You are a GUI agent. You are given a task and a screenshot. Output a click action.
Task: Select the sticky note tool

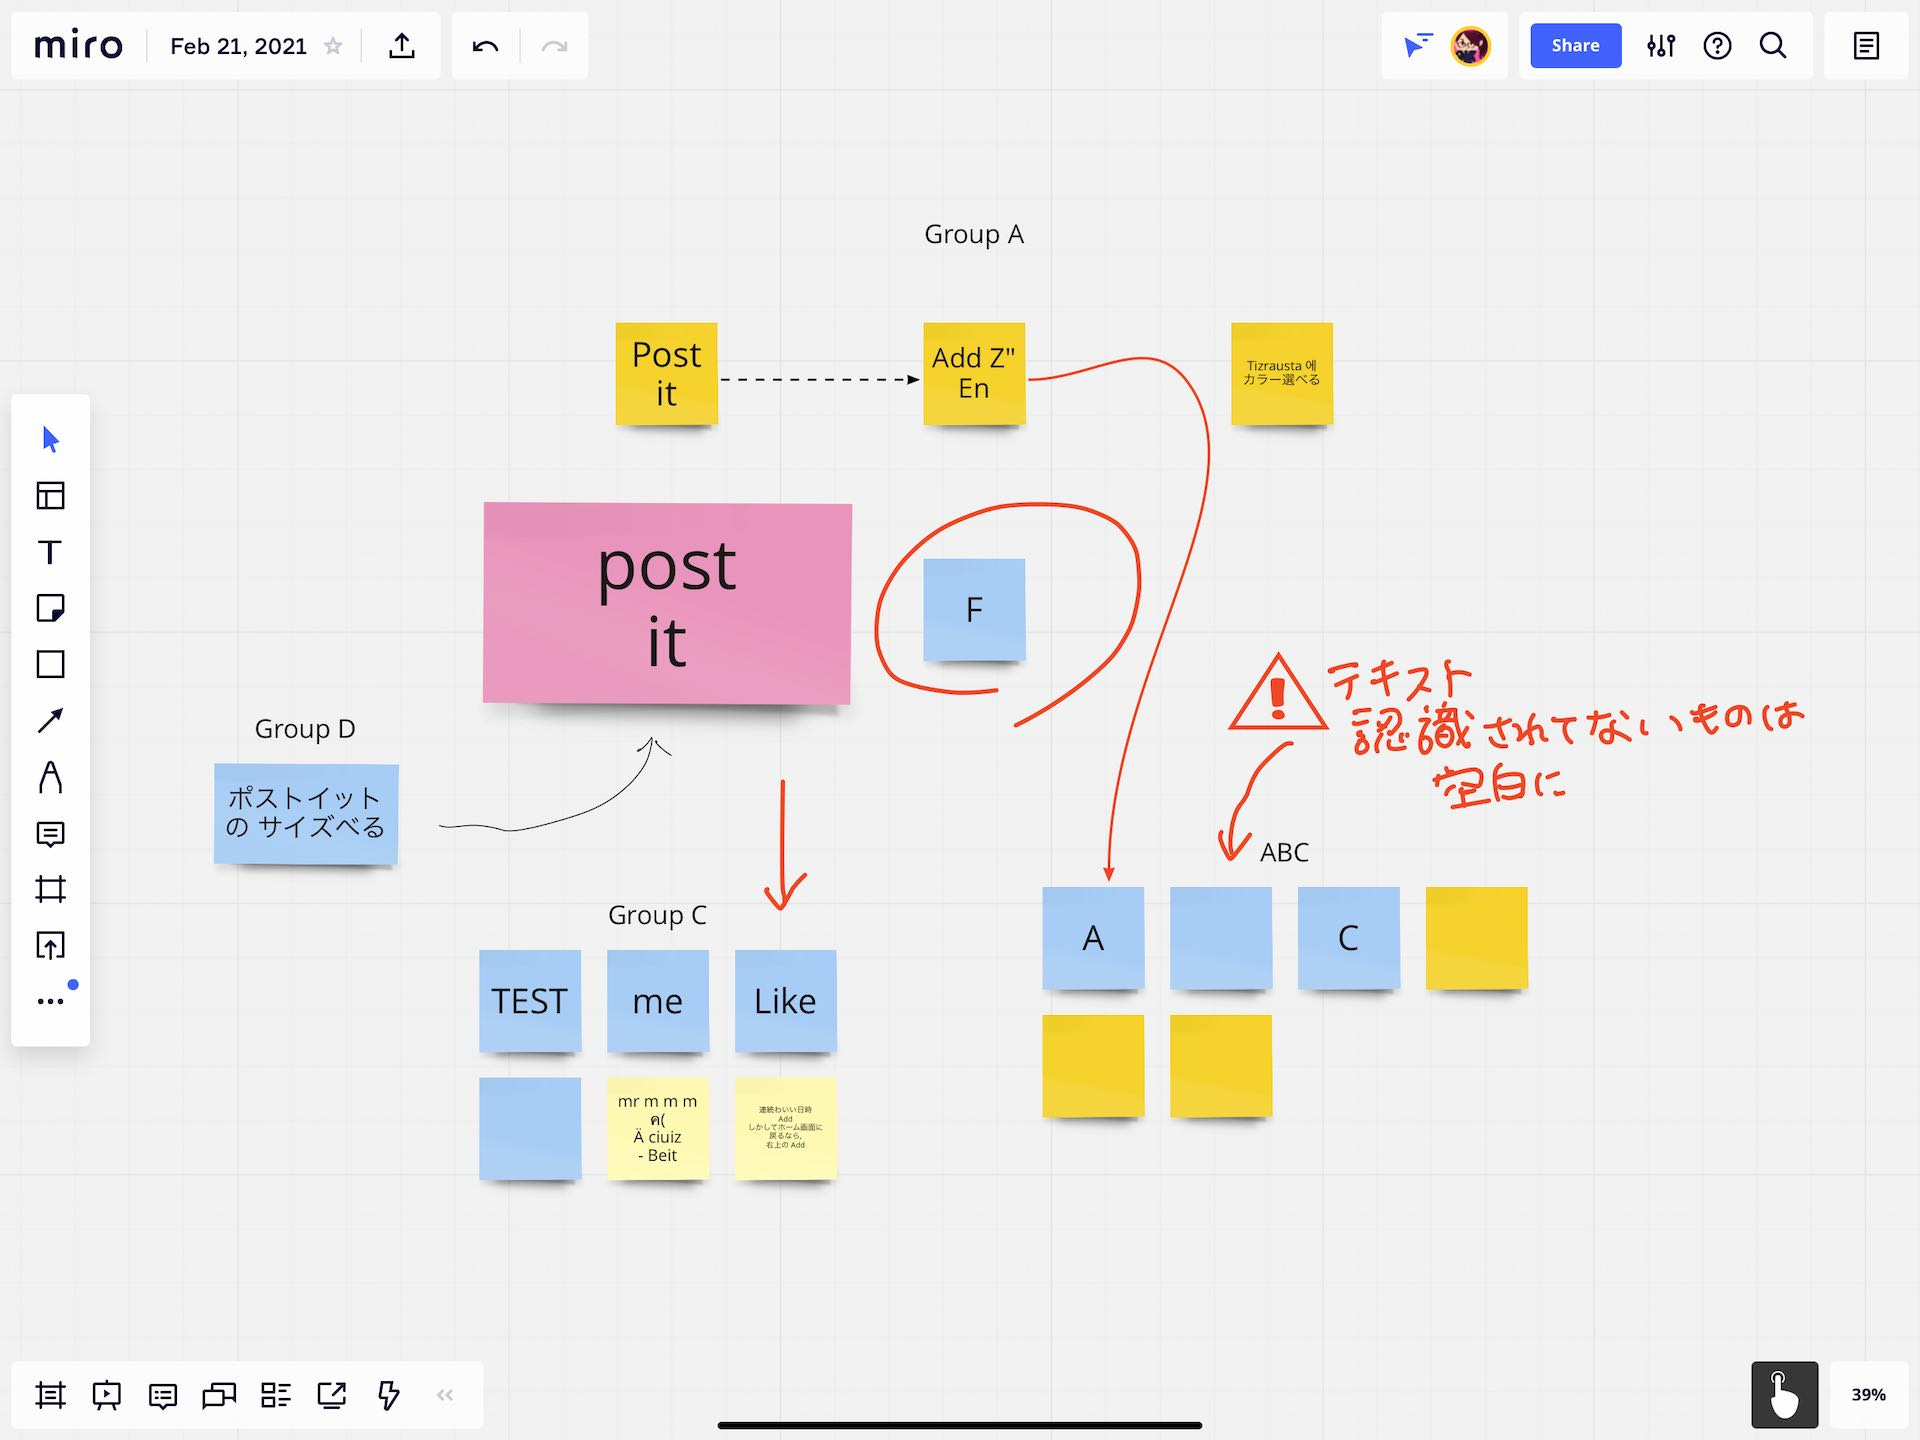pos(51,607)
